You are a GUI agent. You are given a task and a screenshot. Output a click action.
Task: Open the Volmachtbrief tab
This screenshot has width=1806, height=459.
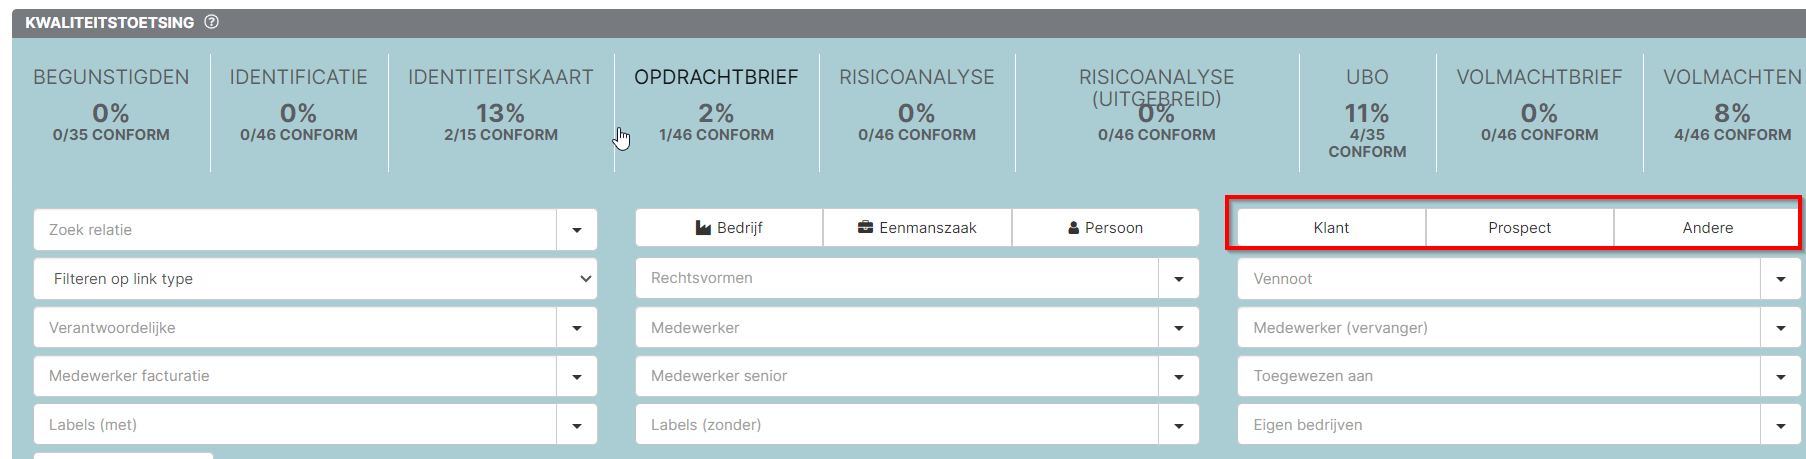tap(1539, 104)
